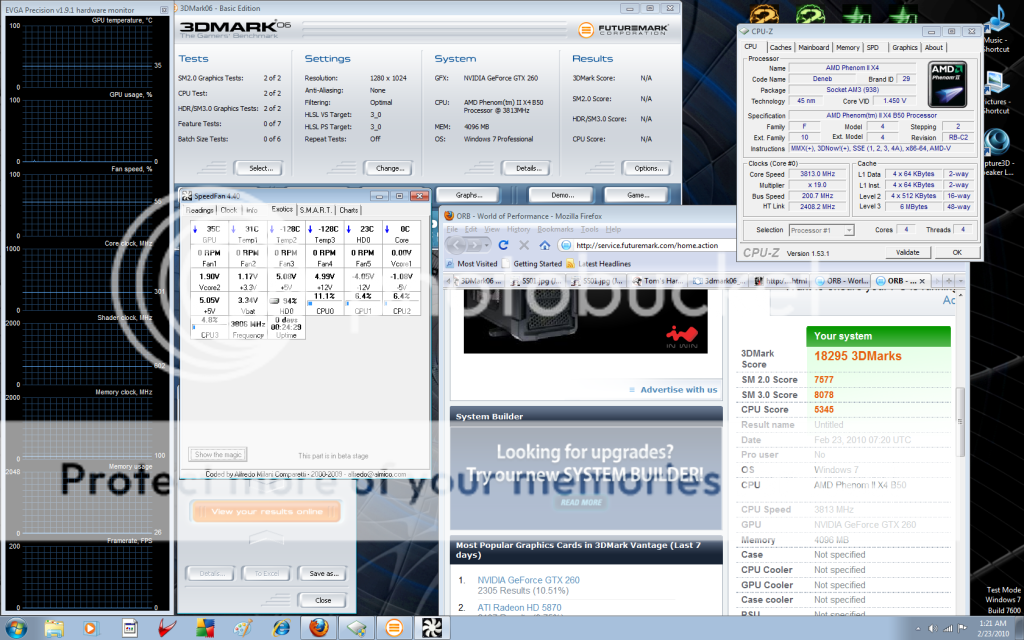Screen dimensions: 1024x640
Task: Switch to Firefox on the taskbar
Action: (319, 628)
